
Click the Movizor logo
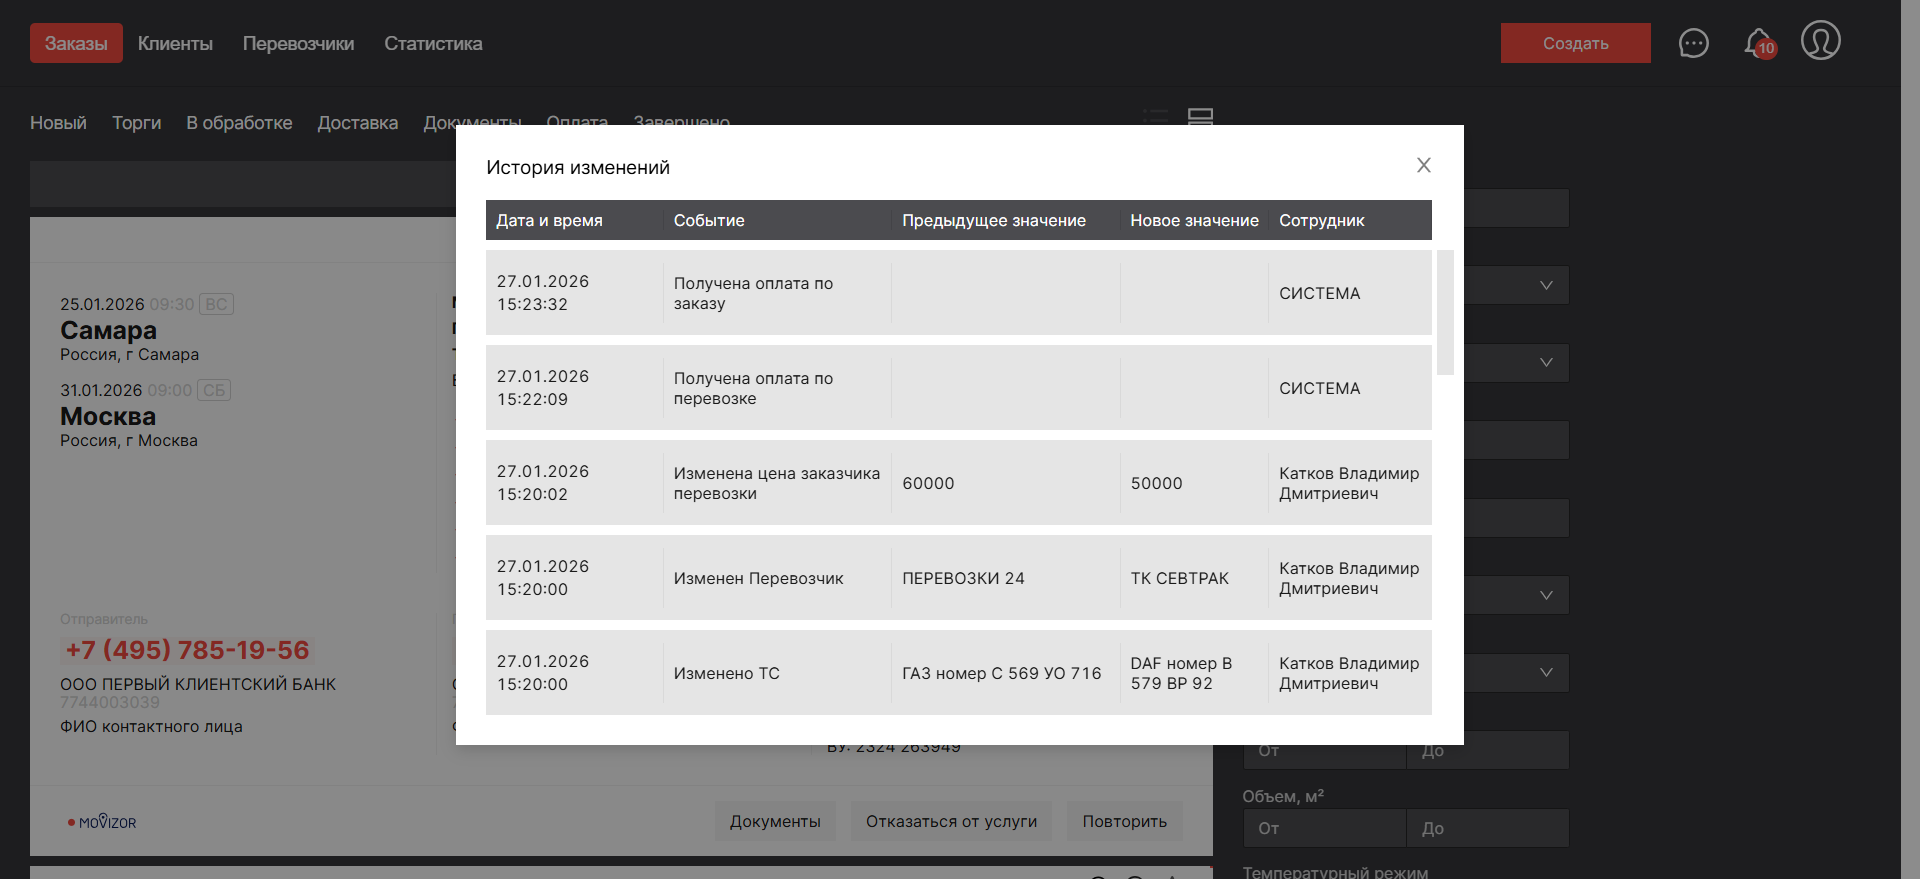coord(102,822)
